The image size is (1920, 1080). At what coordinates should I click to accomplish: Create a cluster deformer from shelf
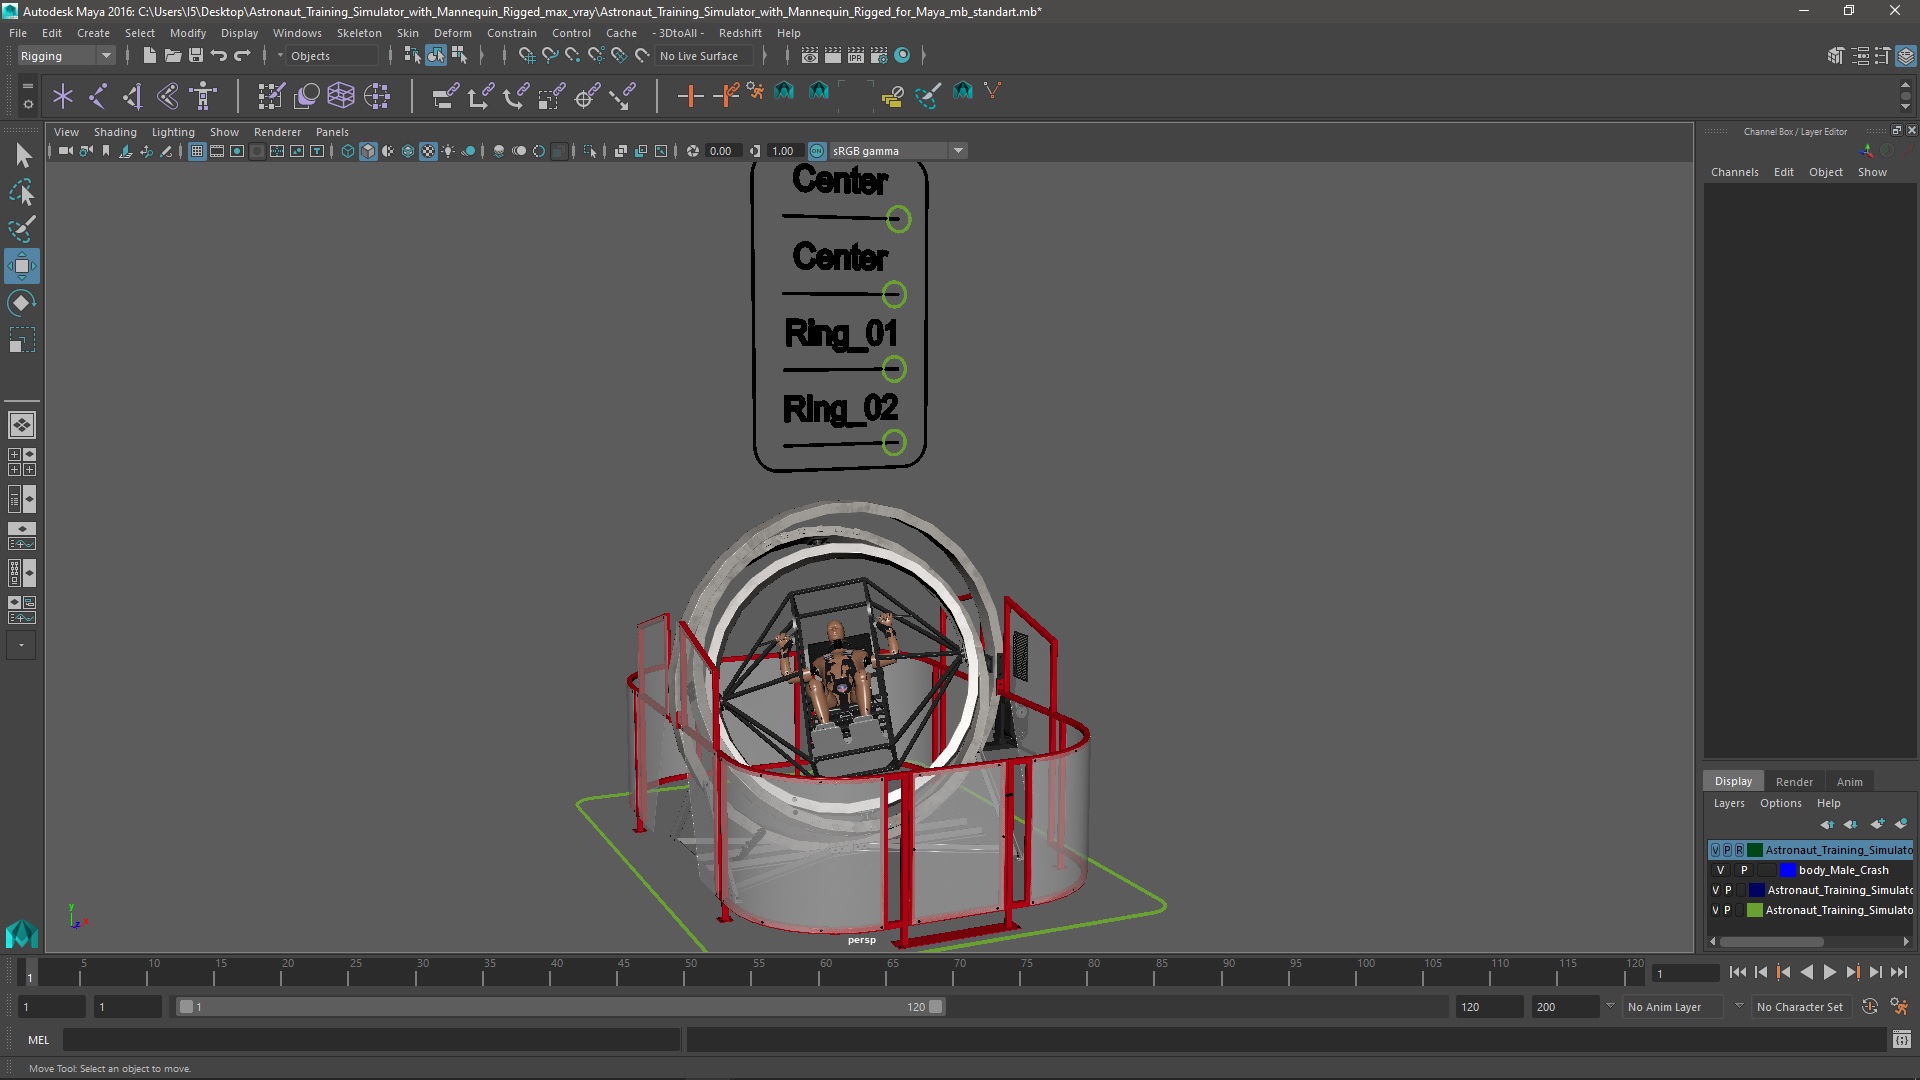[x=377, y=96]
